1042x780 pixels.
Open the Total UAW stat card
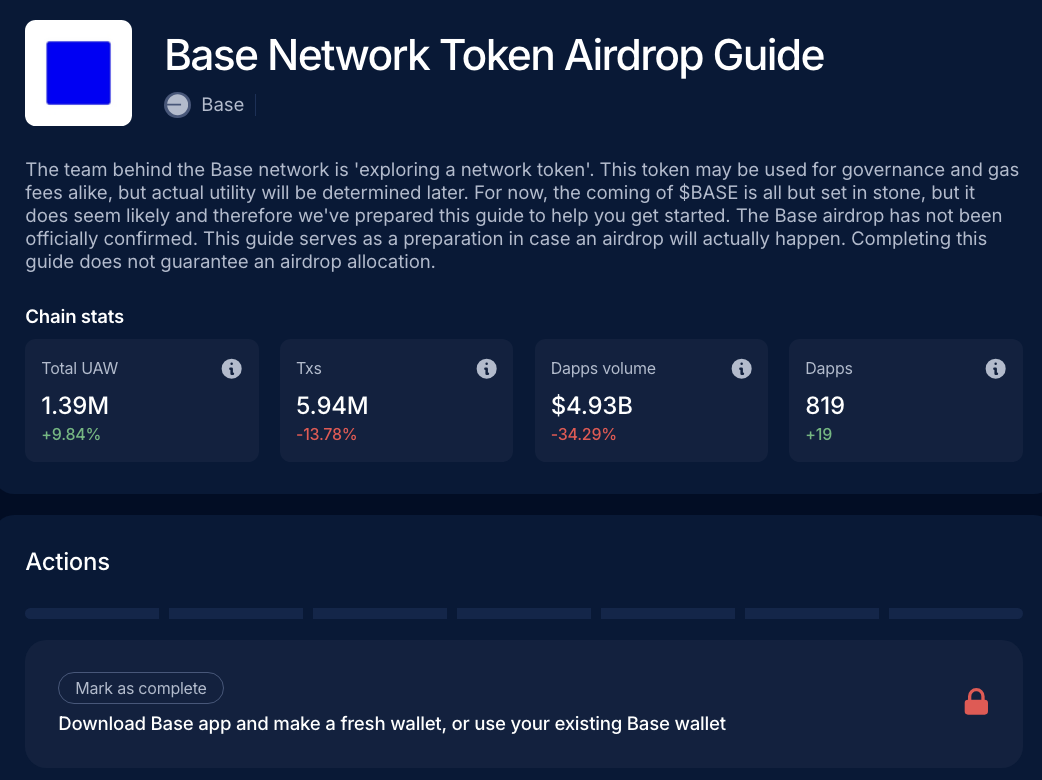[142, 400]
